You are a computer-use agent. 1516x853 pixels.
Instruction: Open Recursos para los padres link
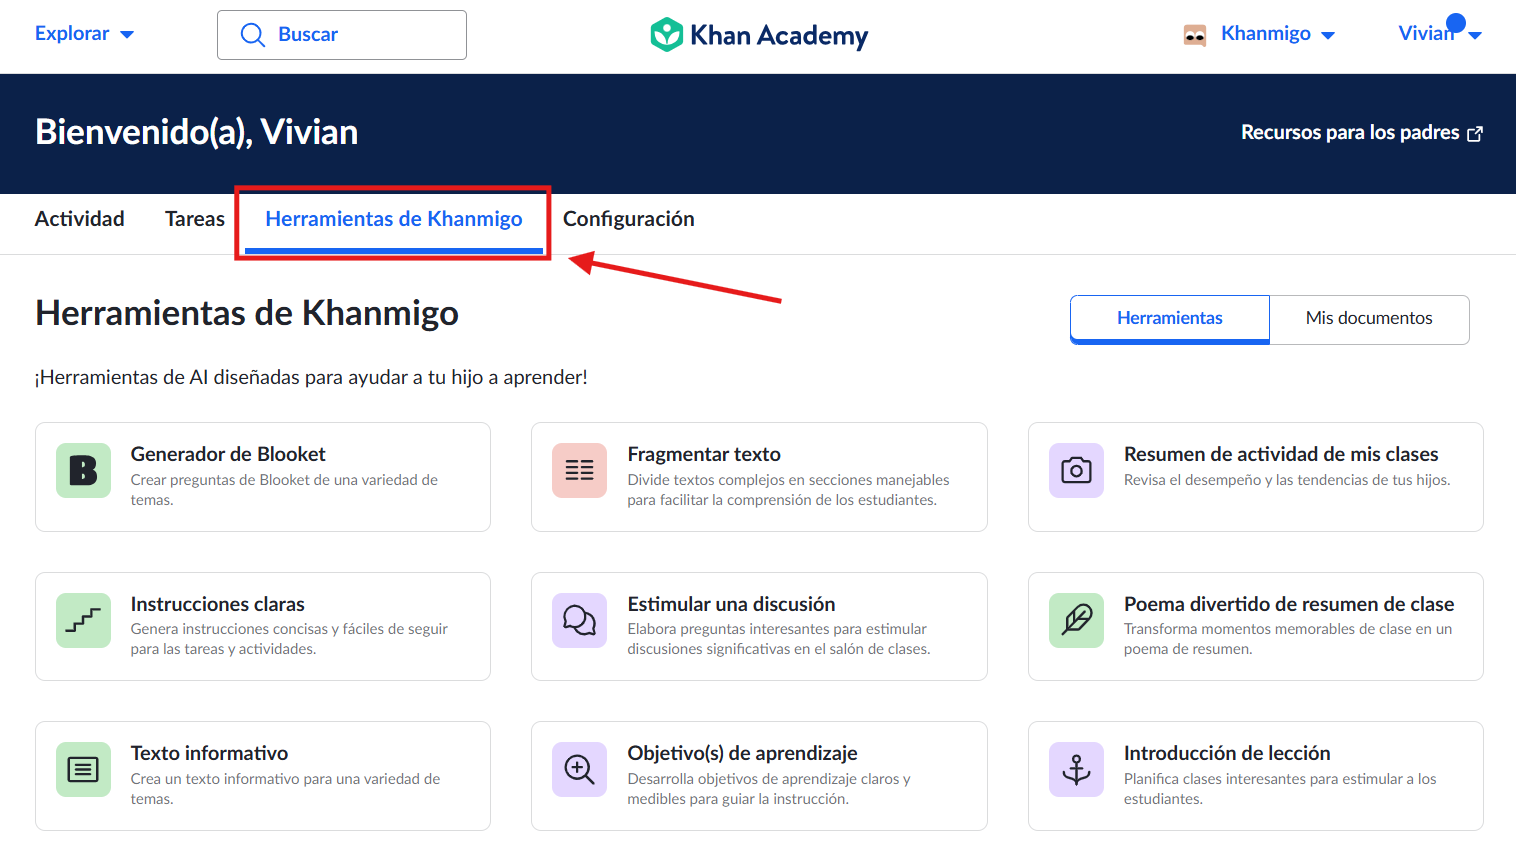click(x=1362, y=133)
